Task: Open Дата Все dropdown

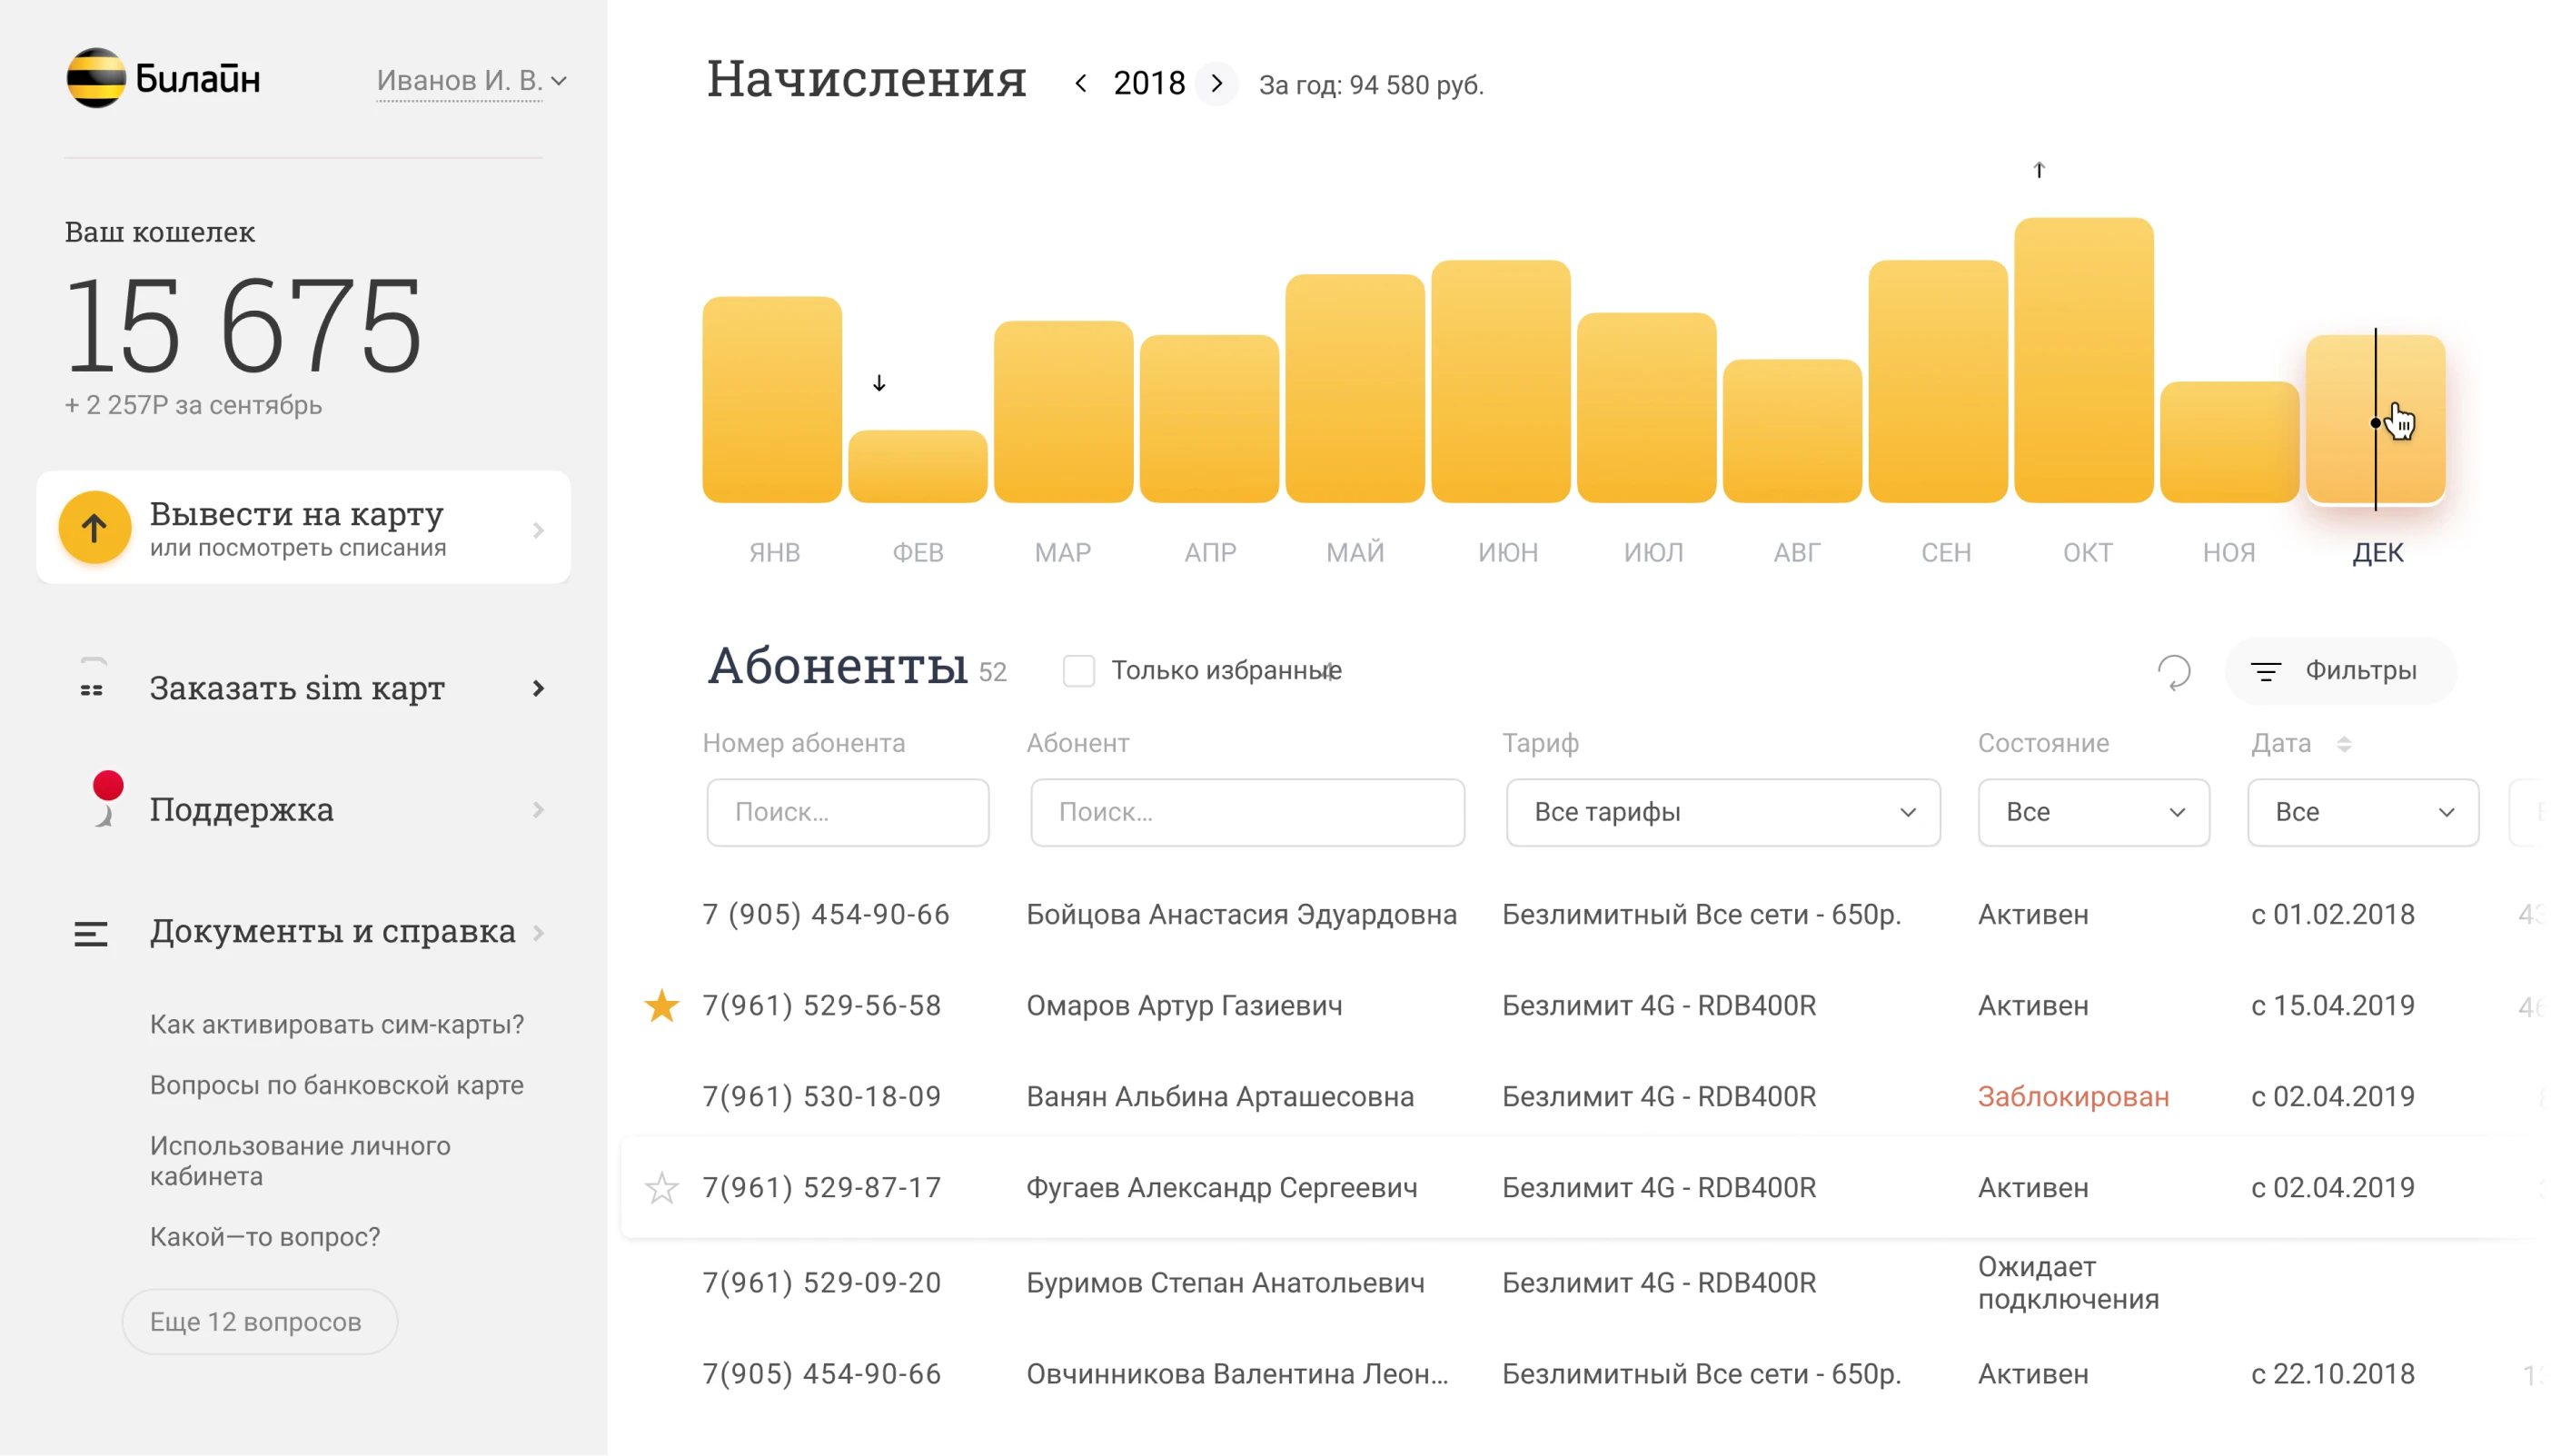Action: (x=2363, y=812)
